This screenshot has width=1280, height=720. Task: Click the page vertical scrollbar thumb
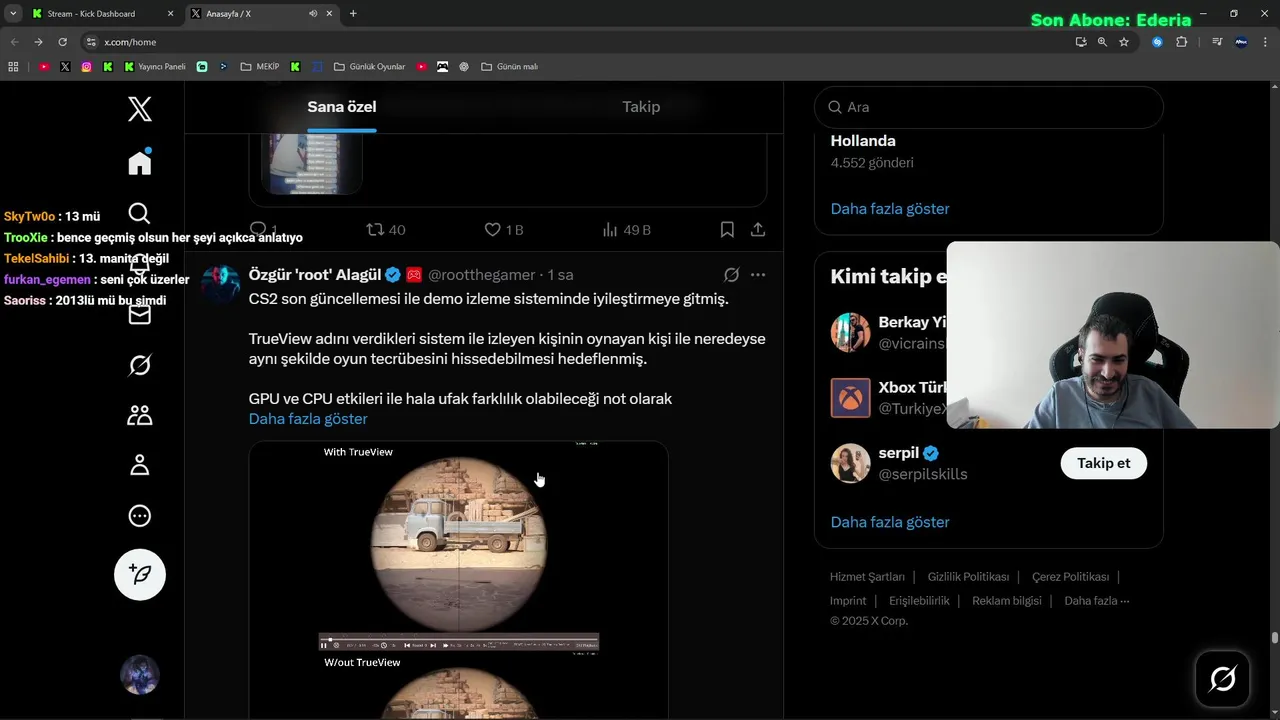[1275, 637]
